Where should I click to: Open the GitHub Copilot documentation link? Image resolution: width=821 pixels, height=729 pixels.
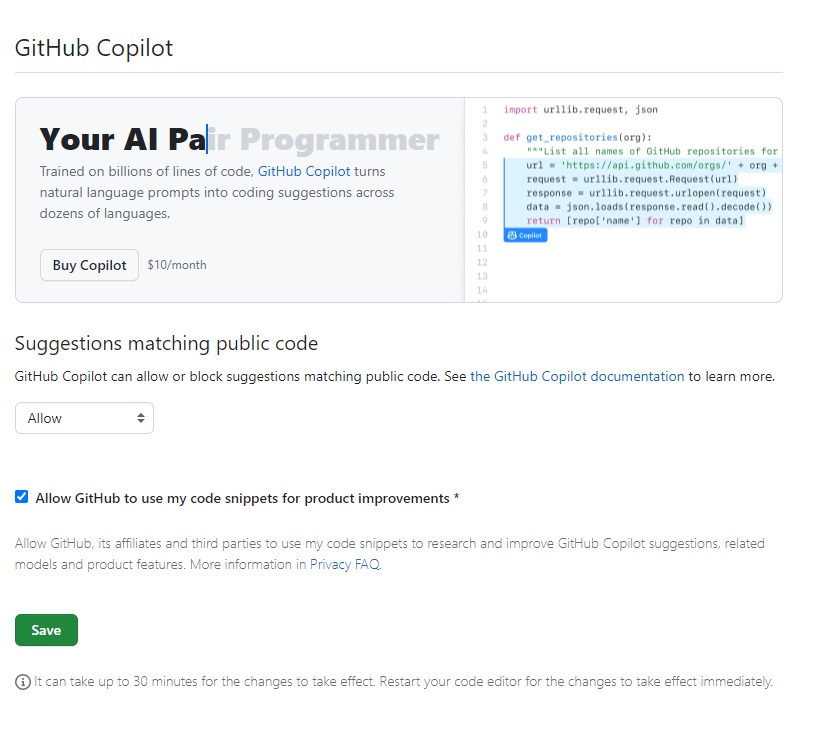click(x=578, y=376)
